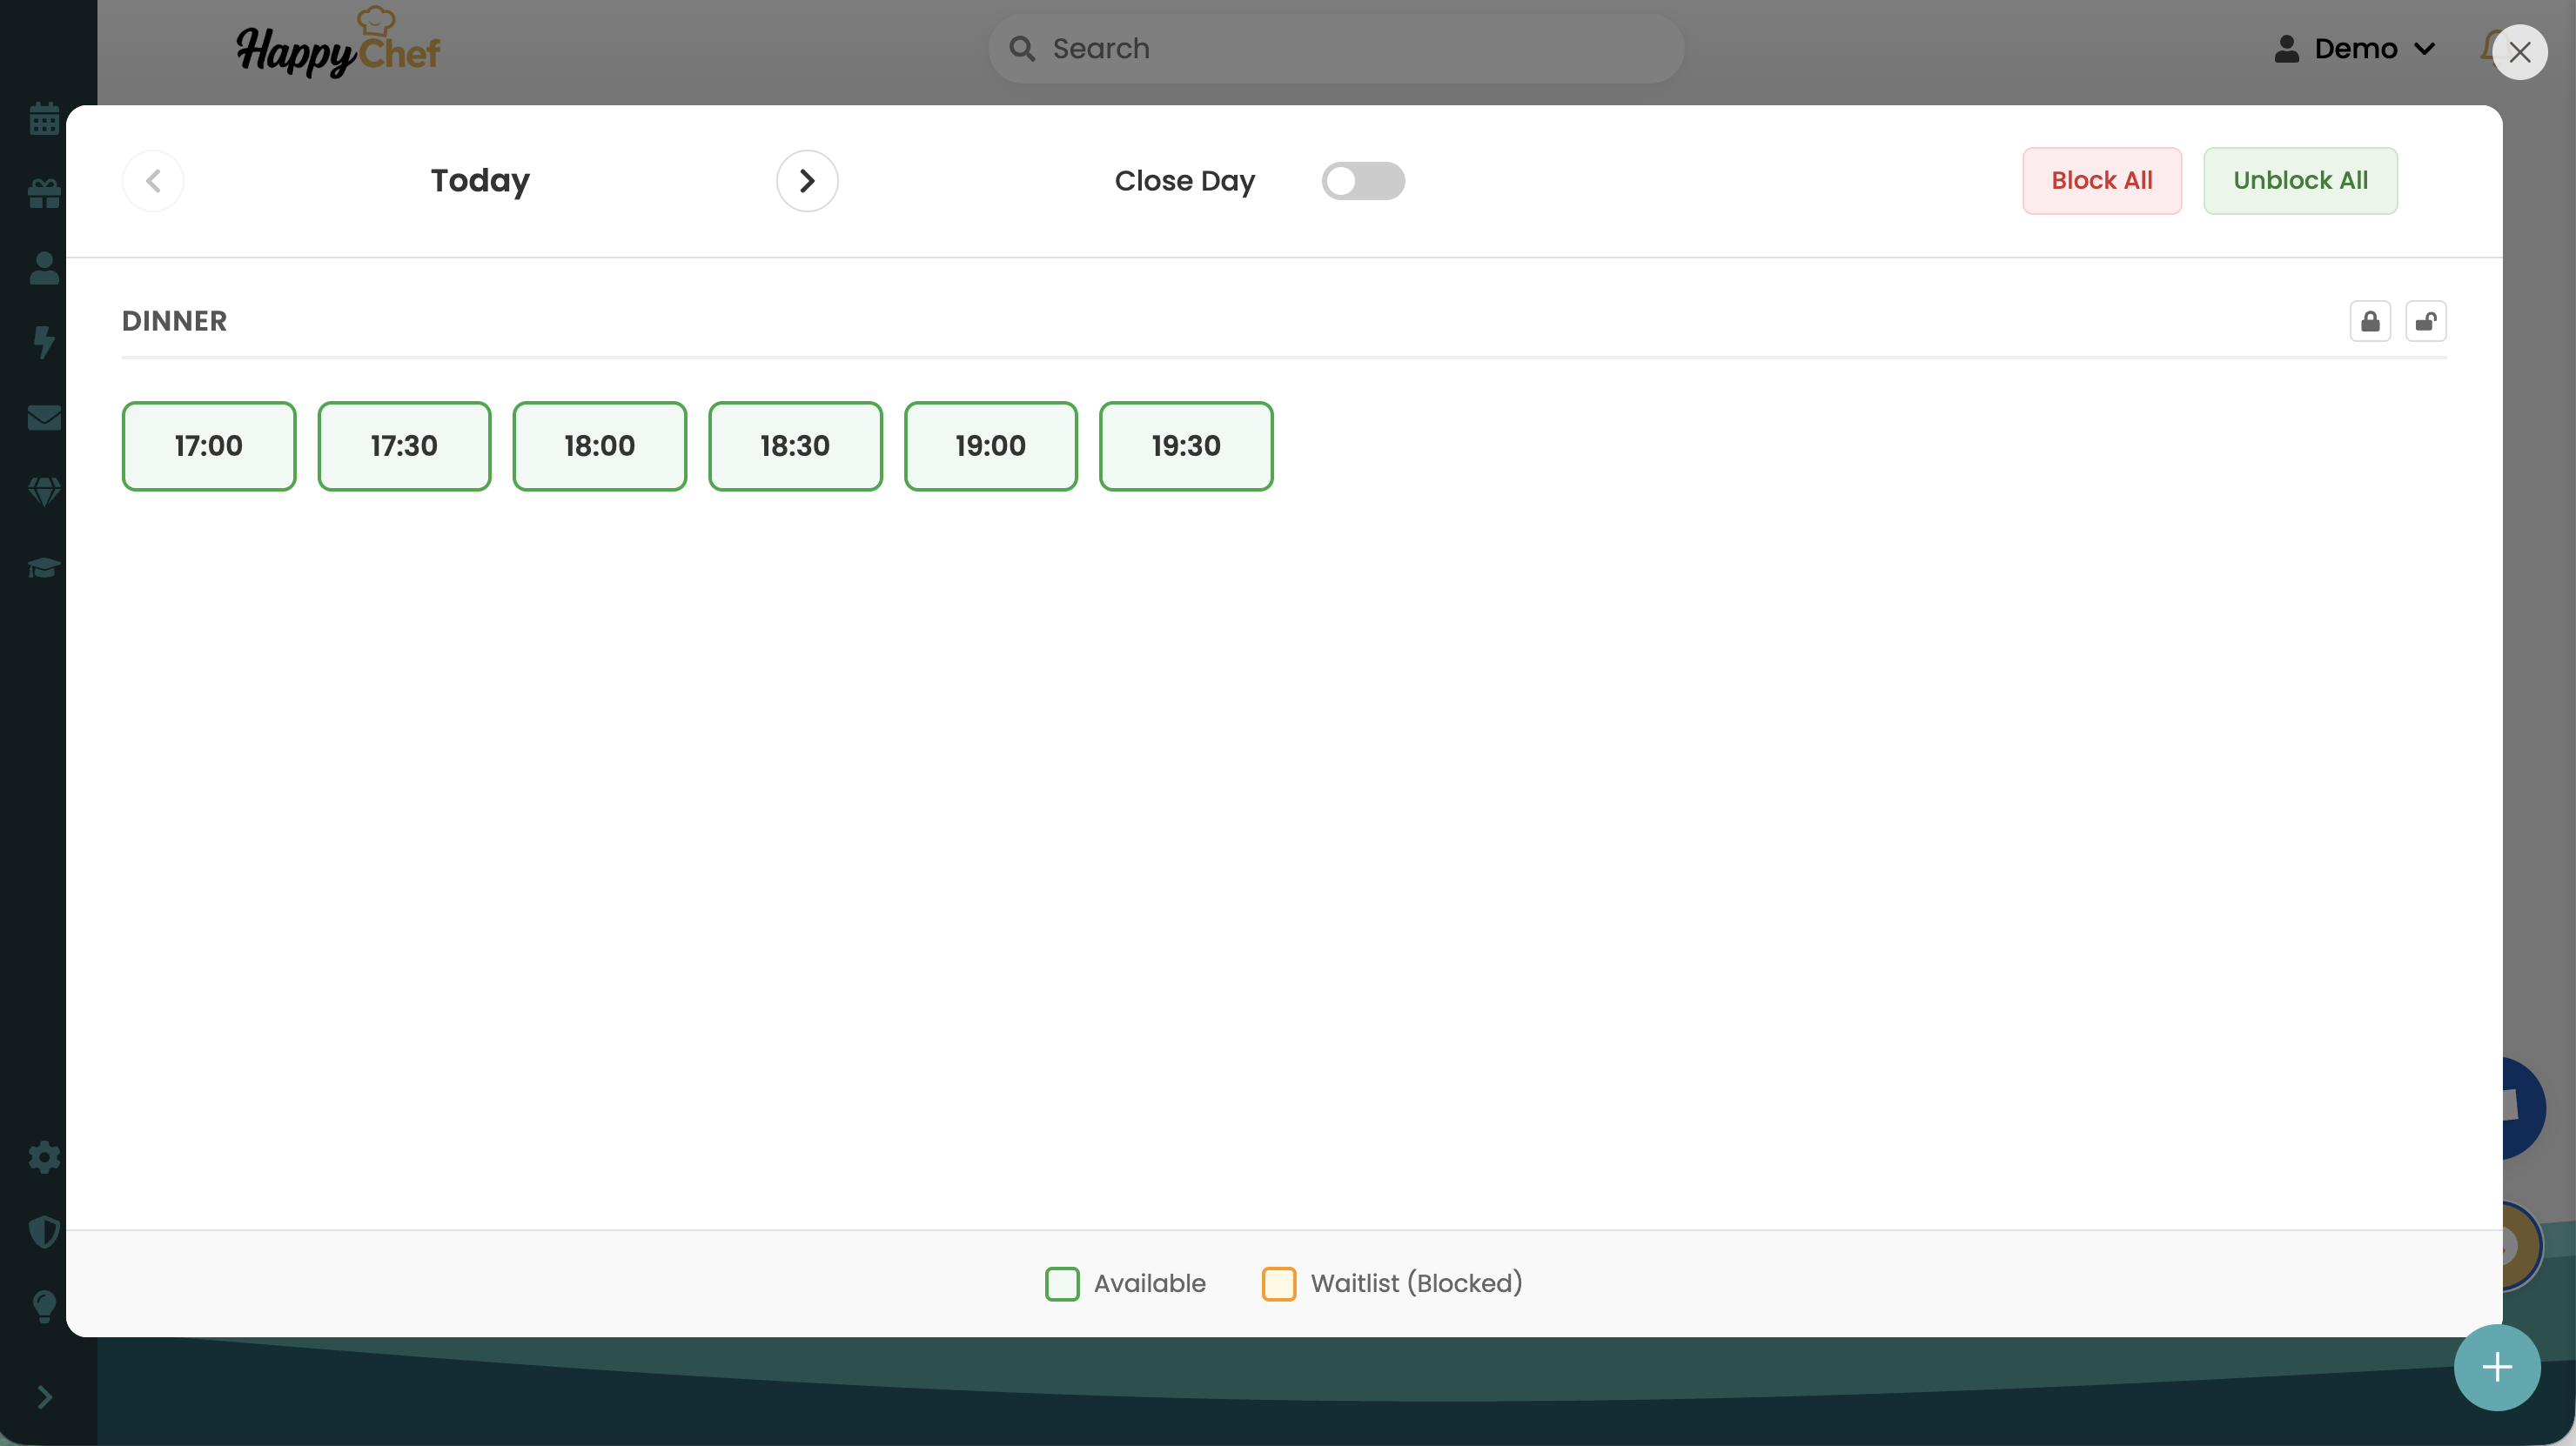
Task: Enable the Close Day toggle
Action: pyautogui.click(x=1363, y=181)
